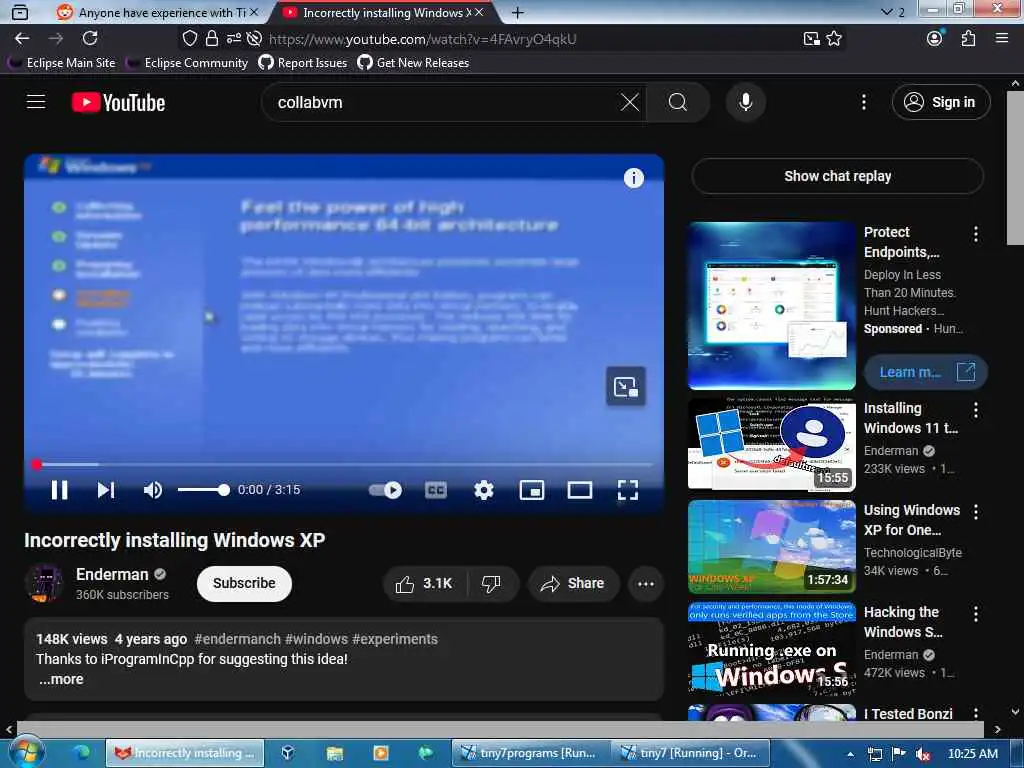Open options for Installing Windows 11 video
The image size is (1024, 768).
(976, 410)
